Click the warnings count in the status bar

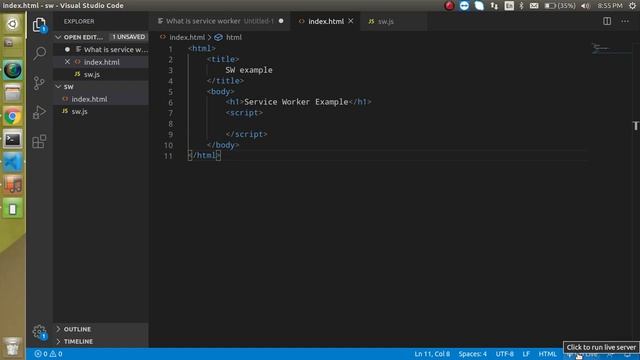[x=56, y=354]
